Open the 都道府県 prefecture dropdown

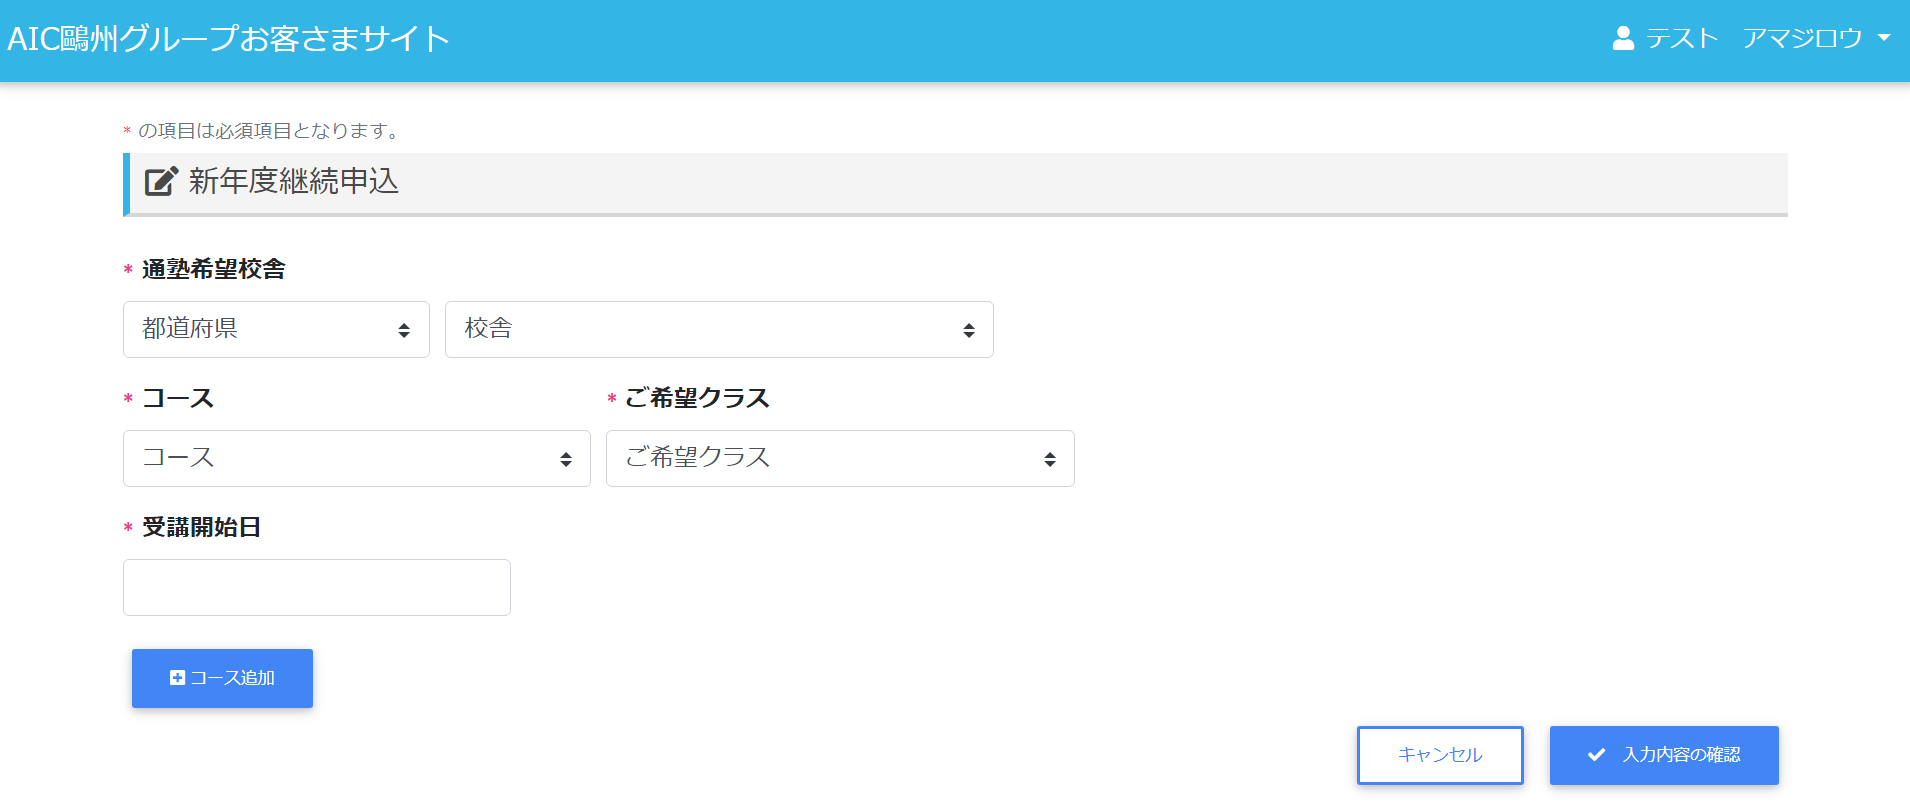click(275, 329)
